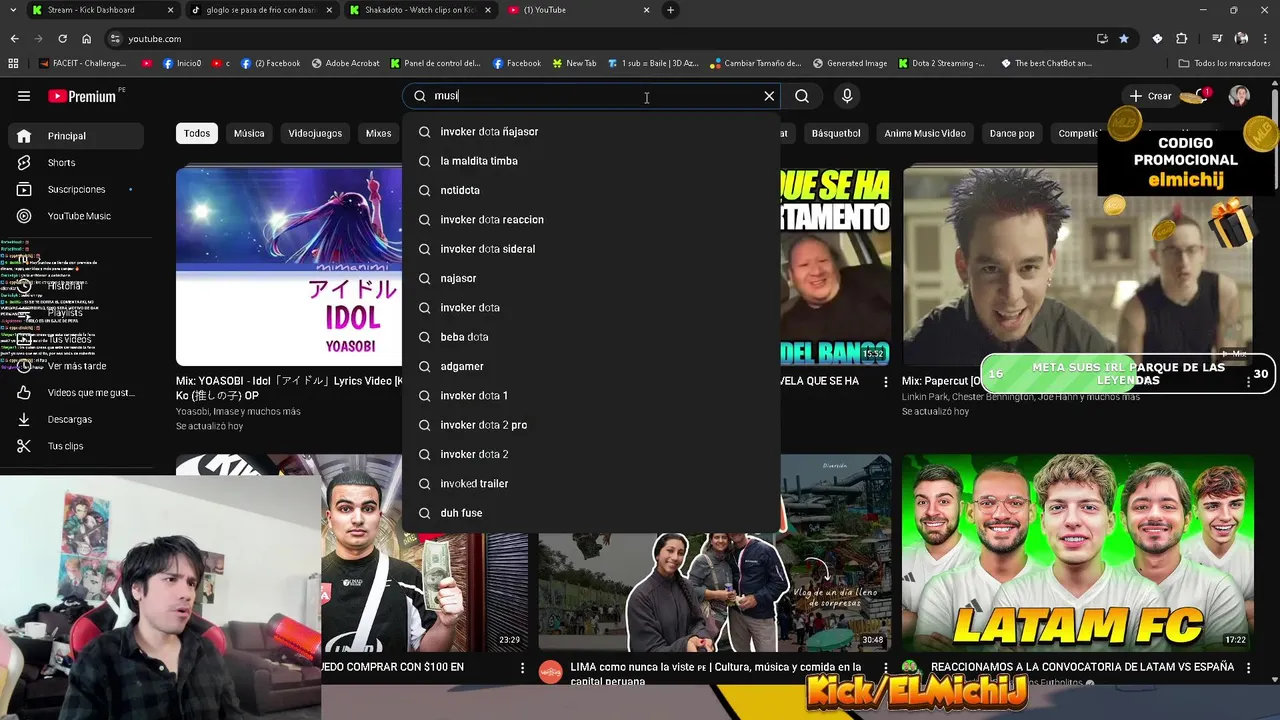This screenshot has height=720, width=1280.
Task: Open options for VELA QUE SE HA video
Action: pyautogui.click(x=885, y=381)
